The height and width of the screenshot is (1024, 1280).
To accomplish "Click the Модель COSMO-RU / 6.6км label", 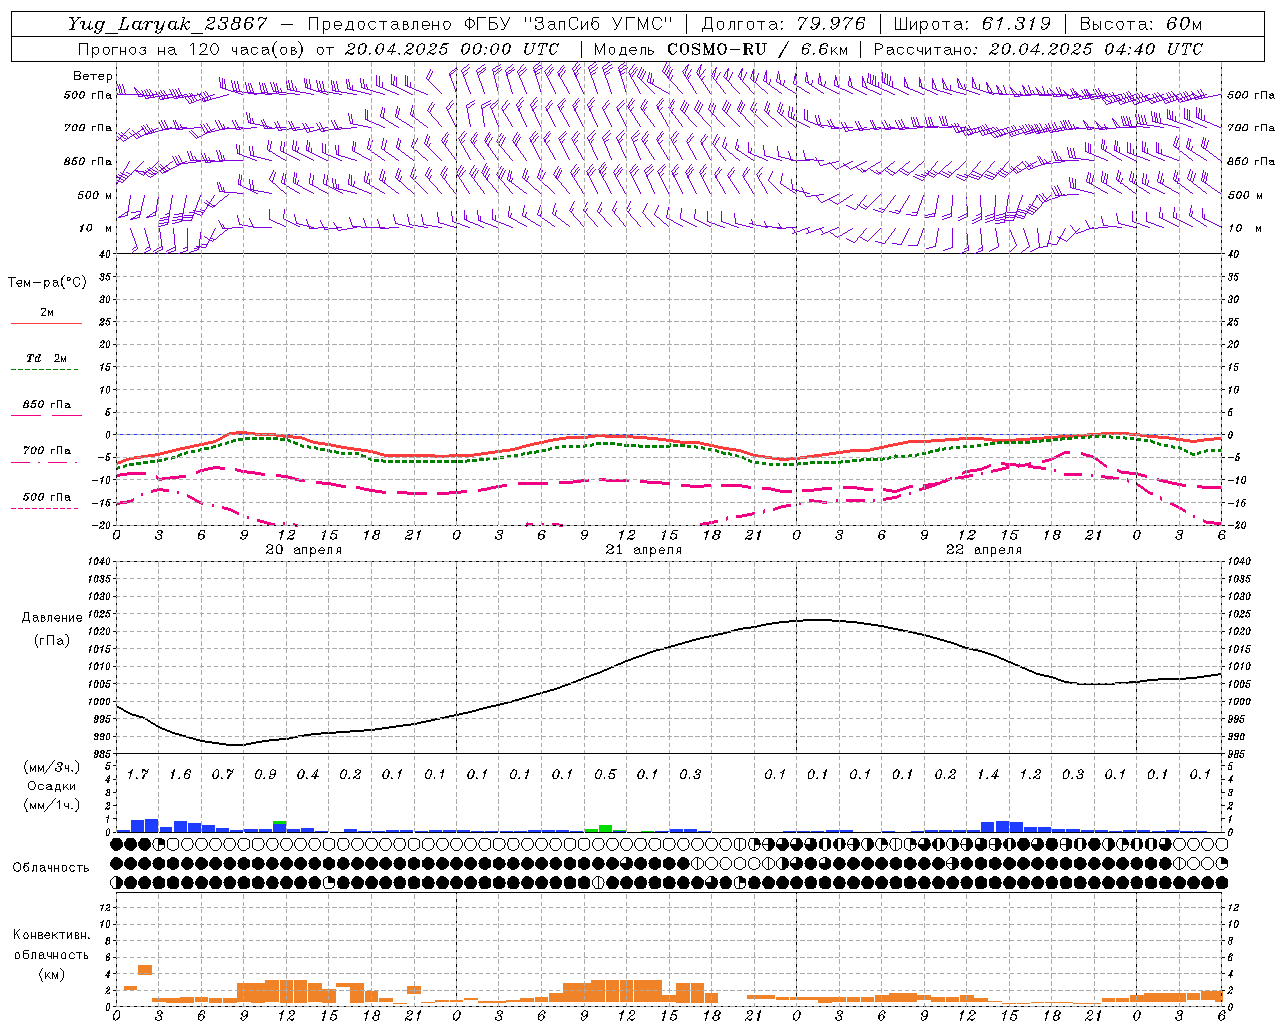I will coord(721,49).
